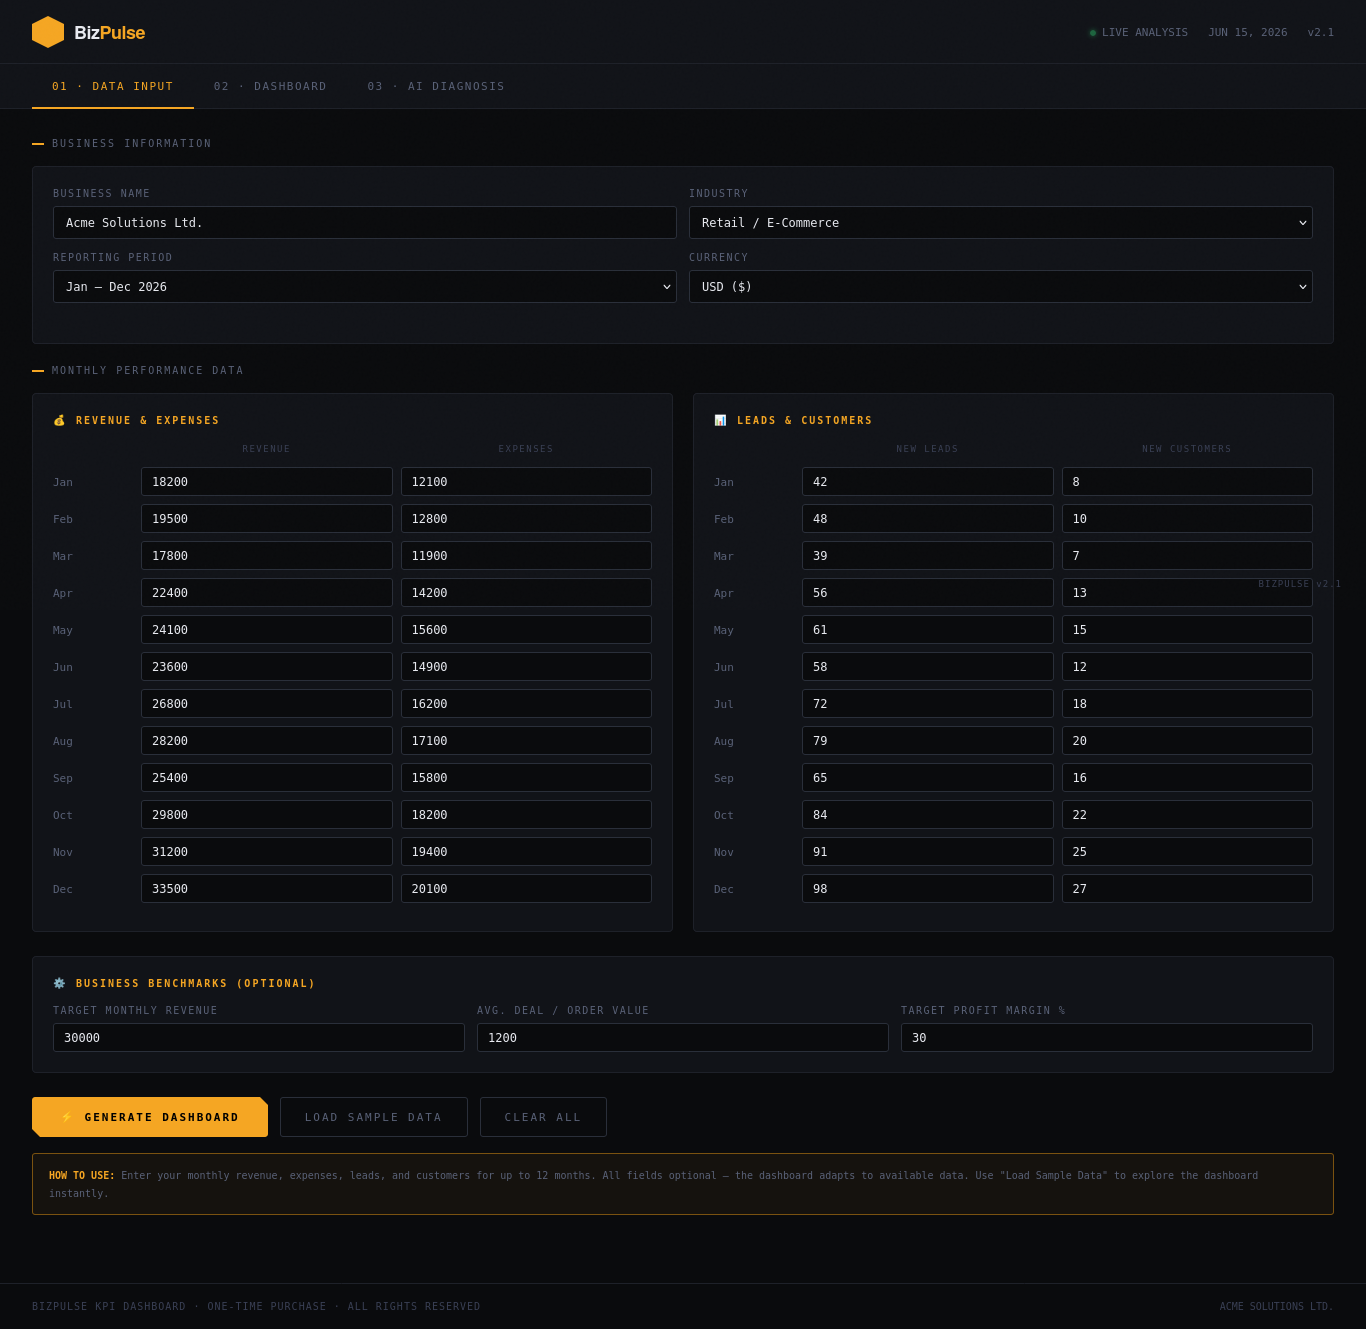The image size is (1366, 1329).
Task: Click the Oct revenue field 29800
Action: (266, 815)
